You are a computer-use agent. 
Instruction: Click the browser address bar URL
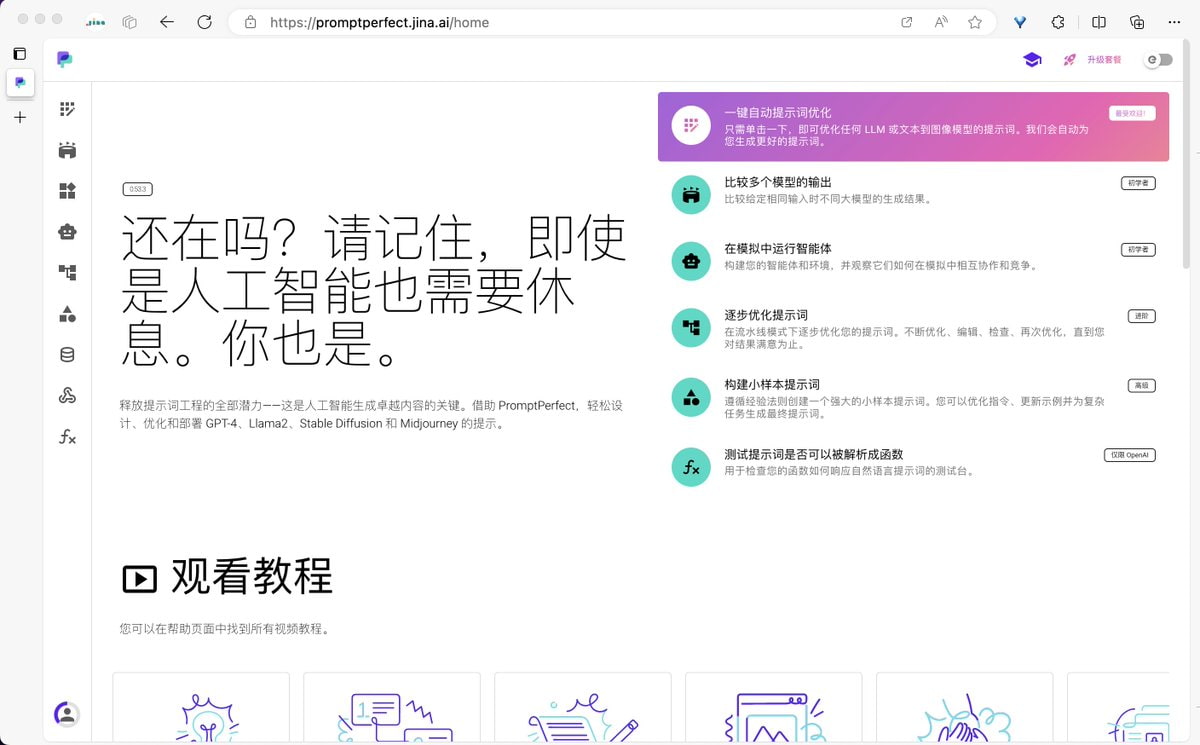tap(380, 22)
